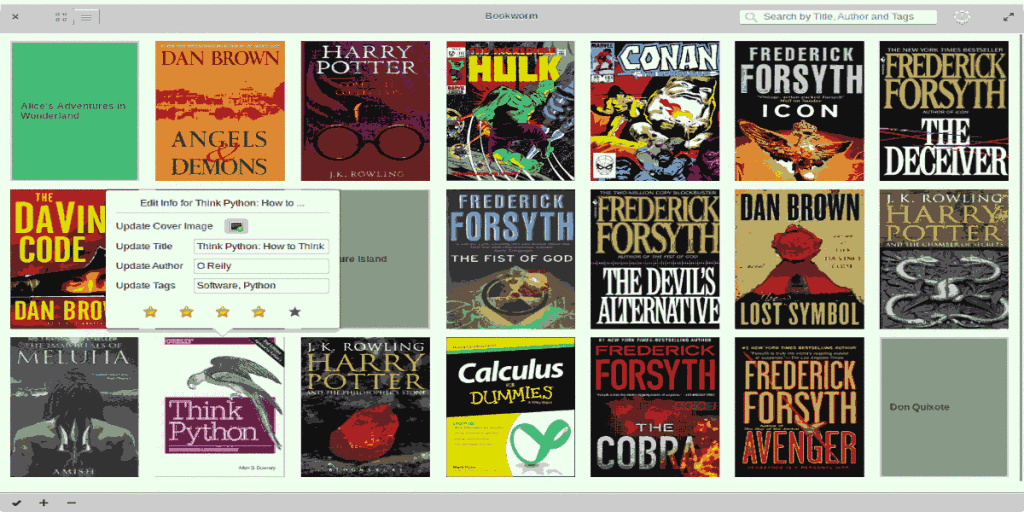Screen dimensions: 1024x512
Task: Remove book using the minus icon
Action: pyautogui.click(x=70, y=502)
